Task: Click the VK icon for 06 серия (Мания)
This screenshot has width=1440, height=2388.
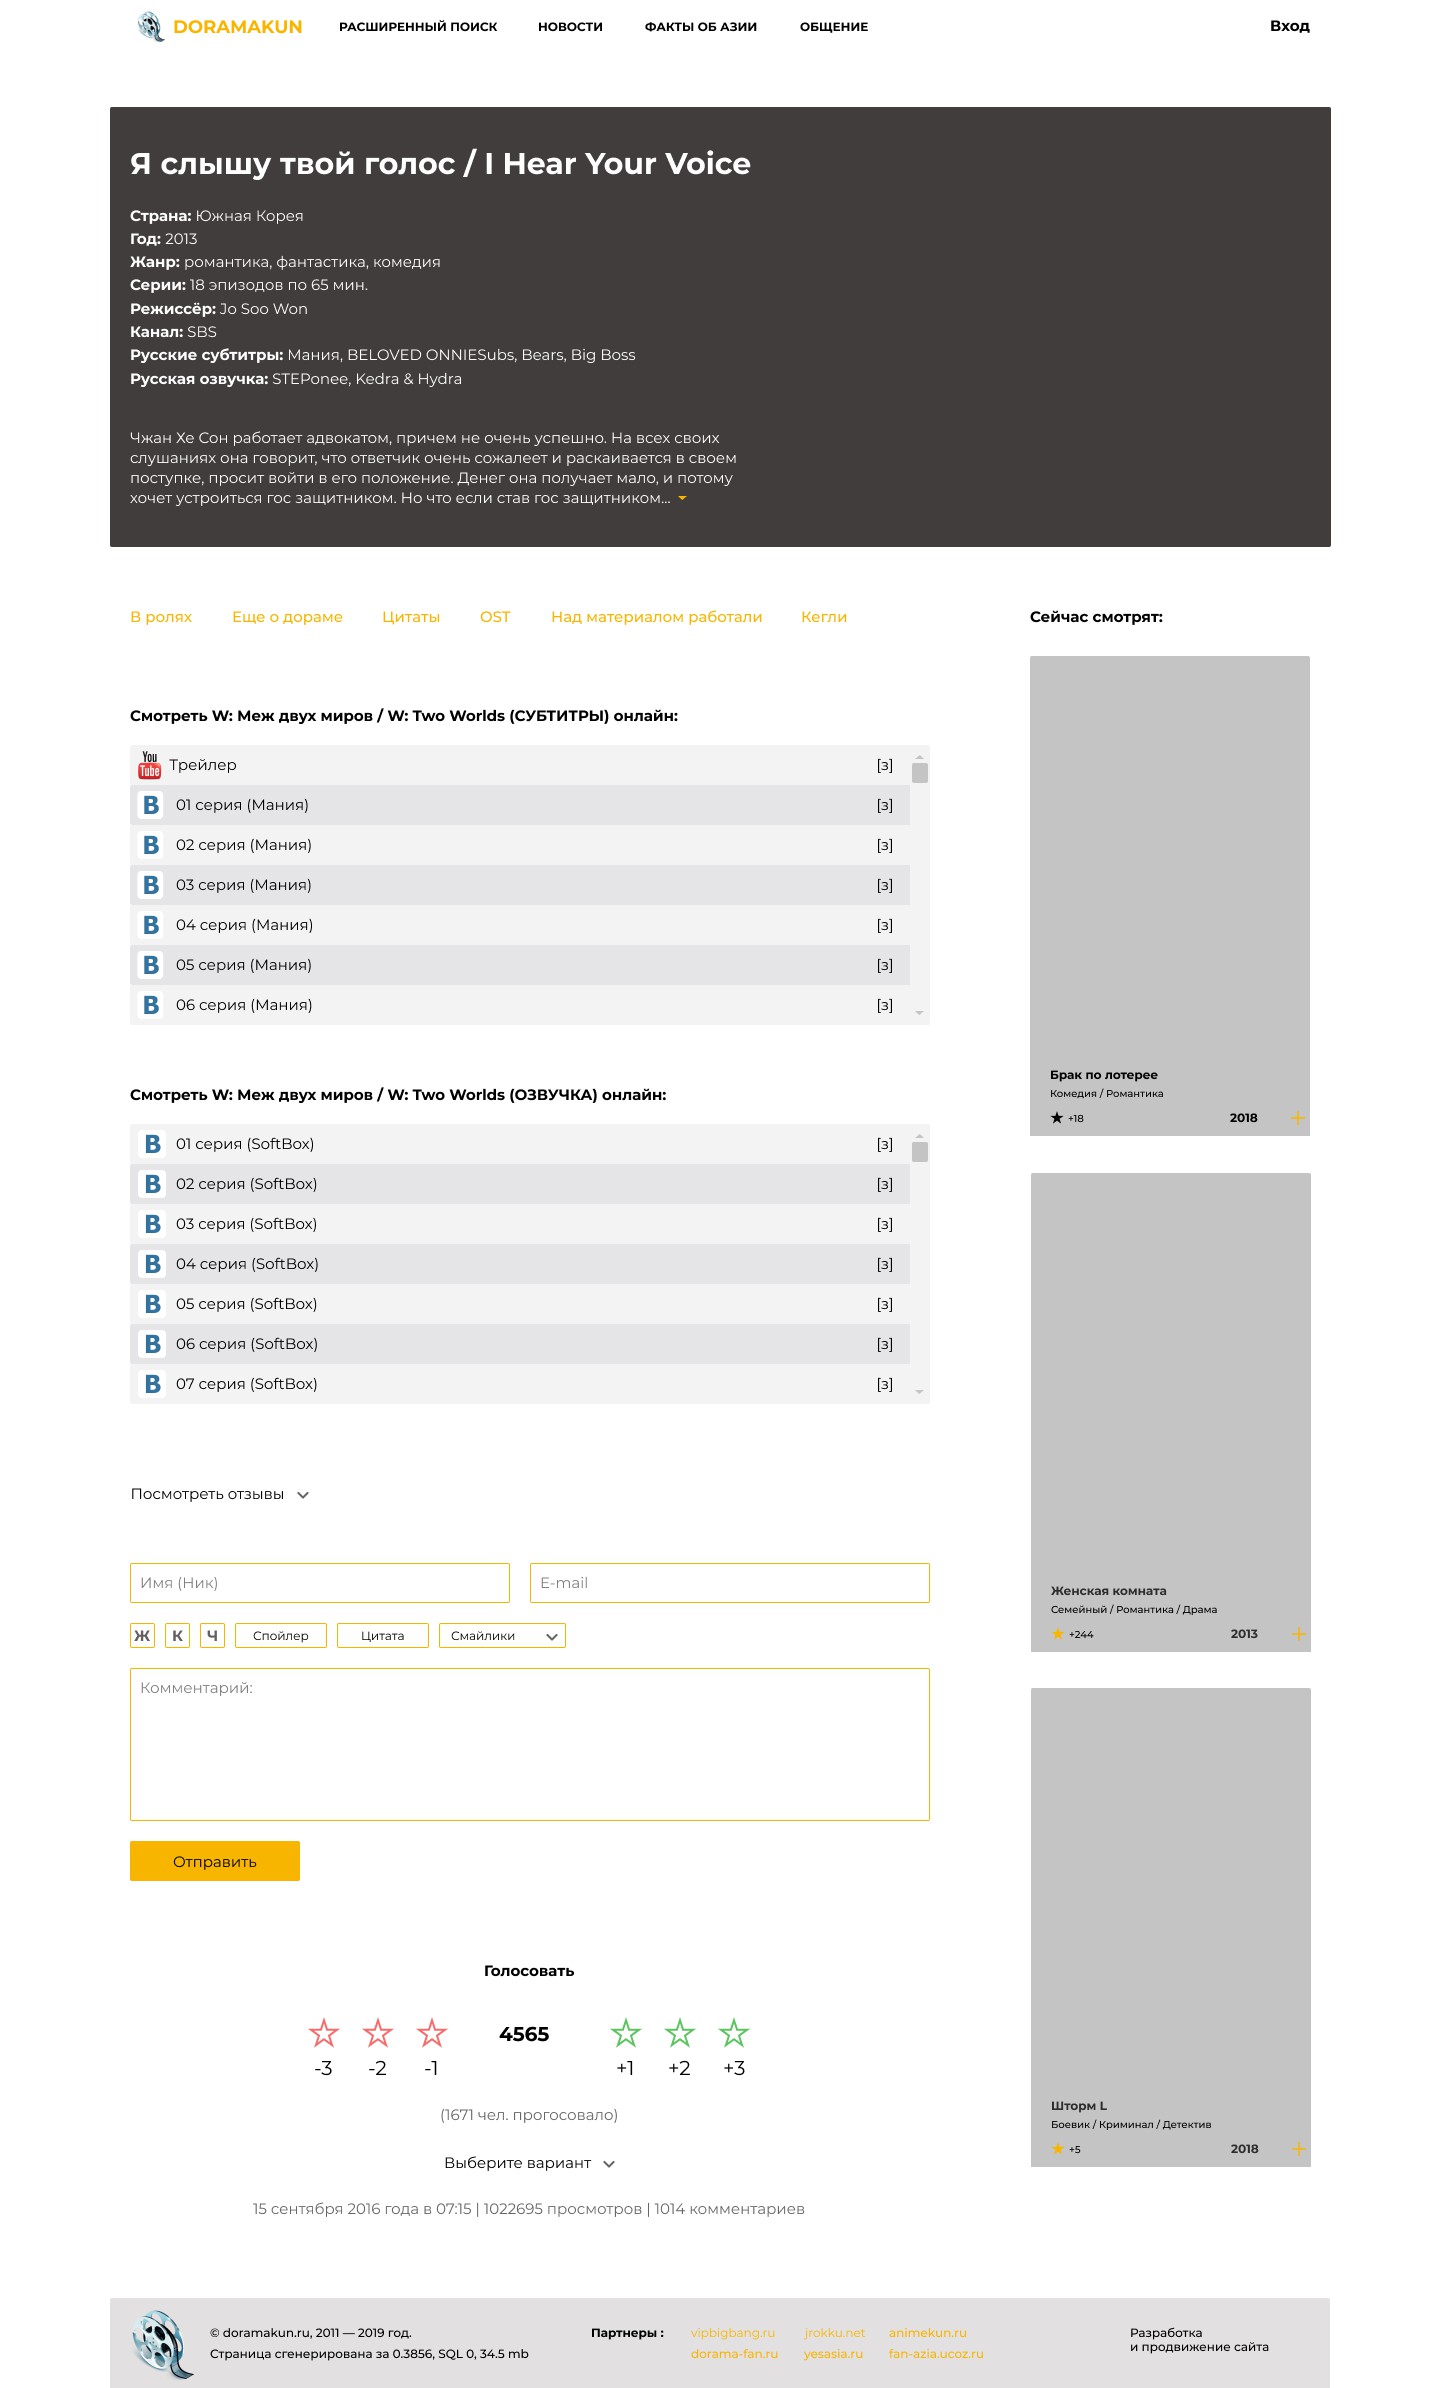Action: click(151, 1005)
